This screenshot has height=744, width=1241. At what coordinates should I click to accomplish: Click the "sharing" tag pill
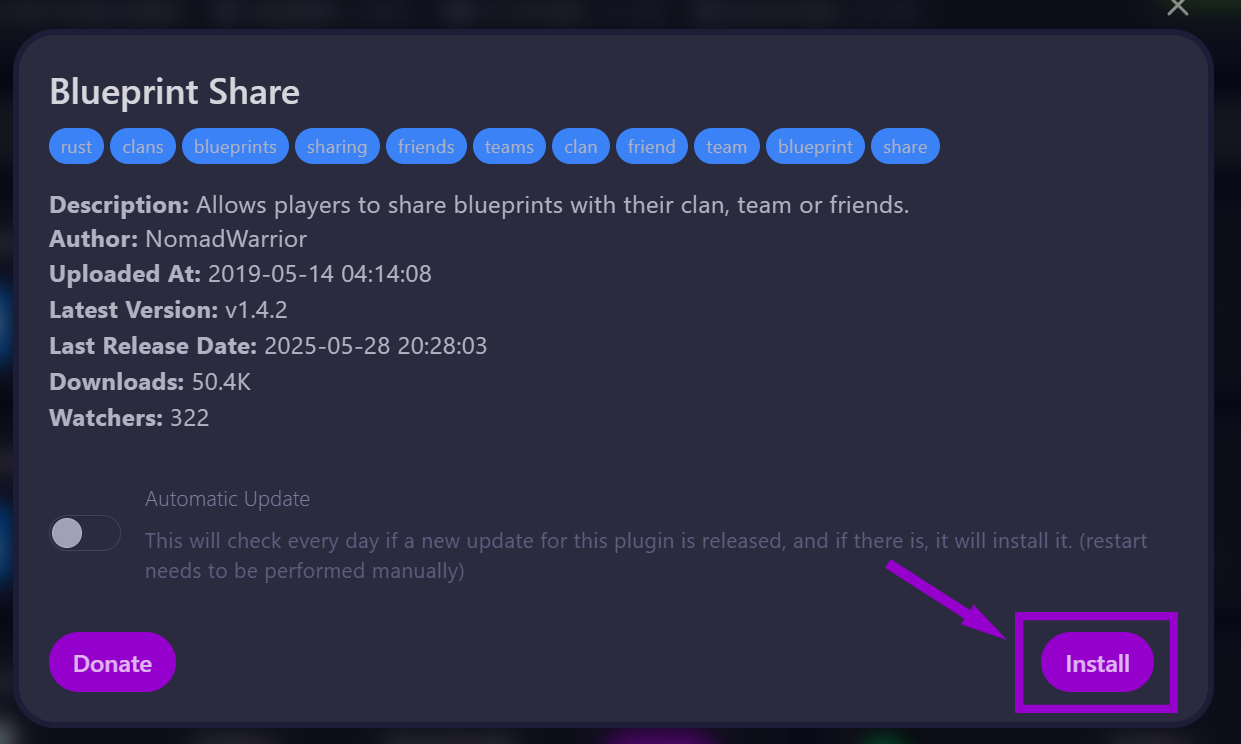click(337, 146)
